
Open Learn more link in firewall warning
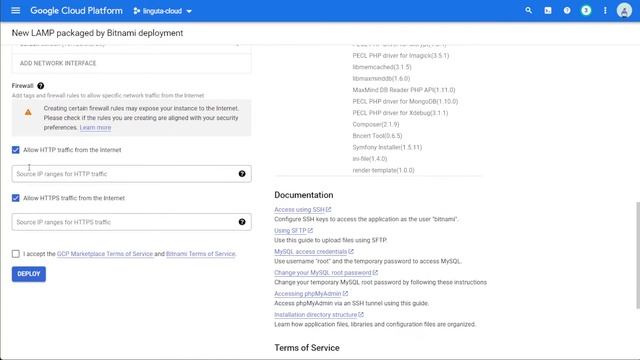pyautogui.click(x=95, y=127)
